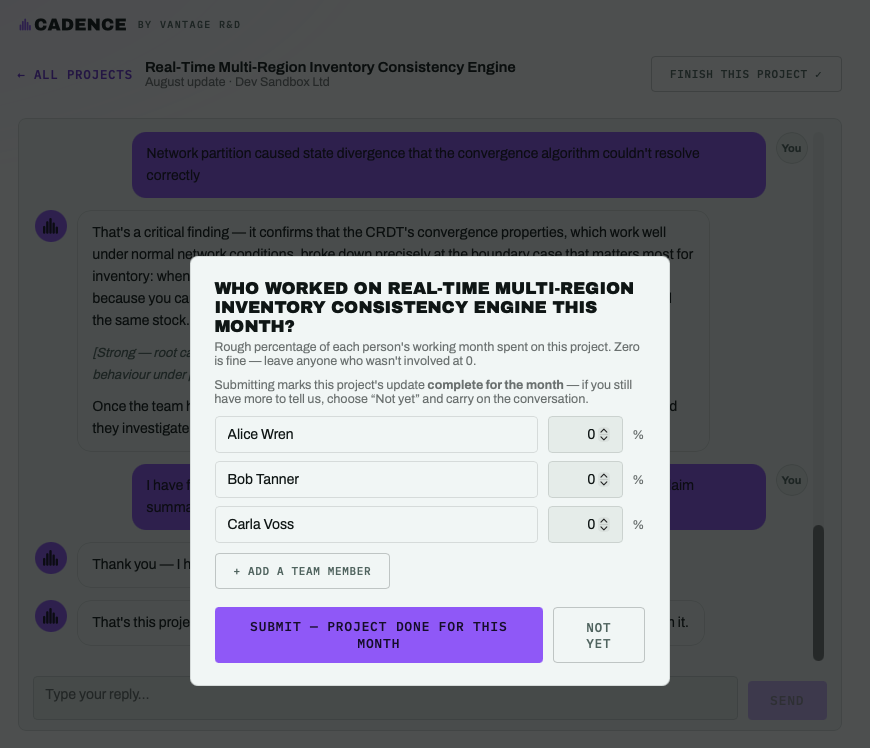Click the Alice Wren name field

[376, 434]
